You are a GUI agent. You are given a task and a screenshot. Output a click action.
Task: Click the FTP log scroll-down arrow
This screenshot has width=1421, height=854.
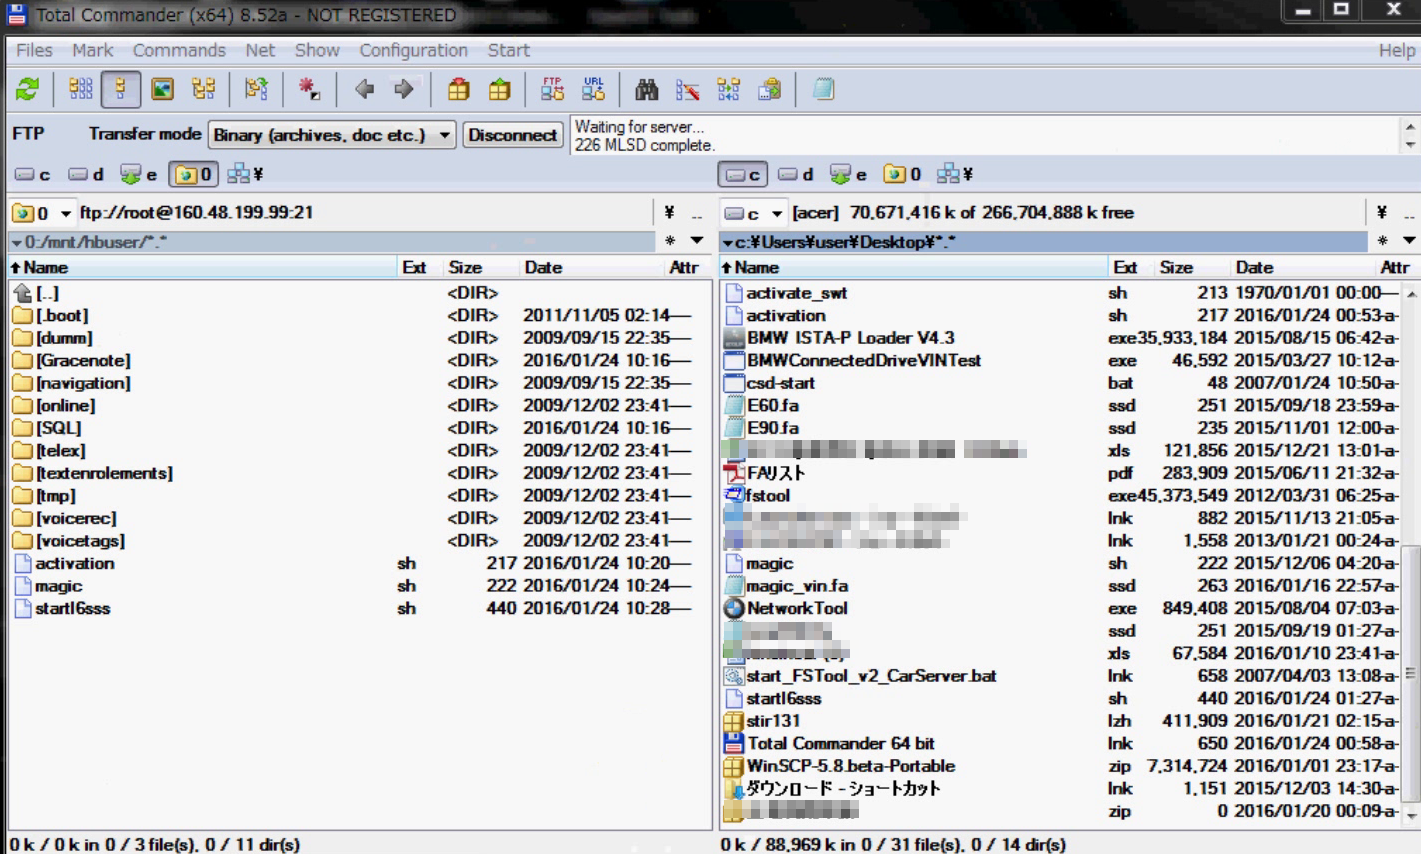point(1410,145)
